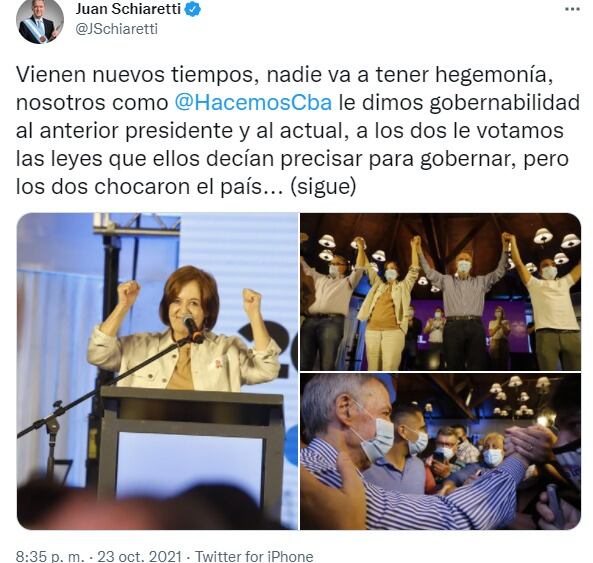
Task: Open photo of masked man shaking hands
Action: (441, 451)
